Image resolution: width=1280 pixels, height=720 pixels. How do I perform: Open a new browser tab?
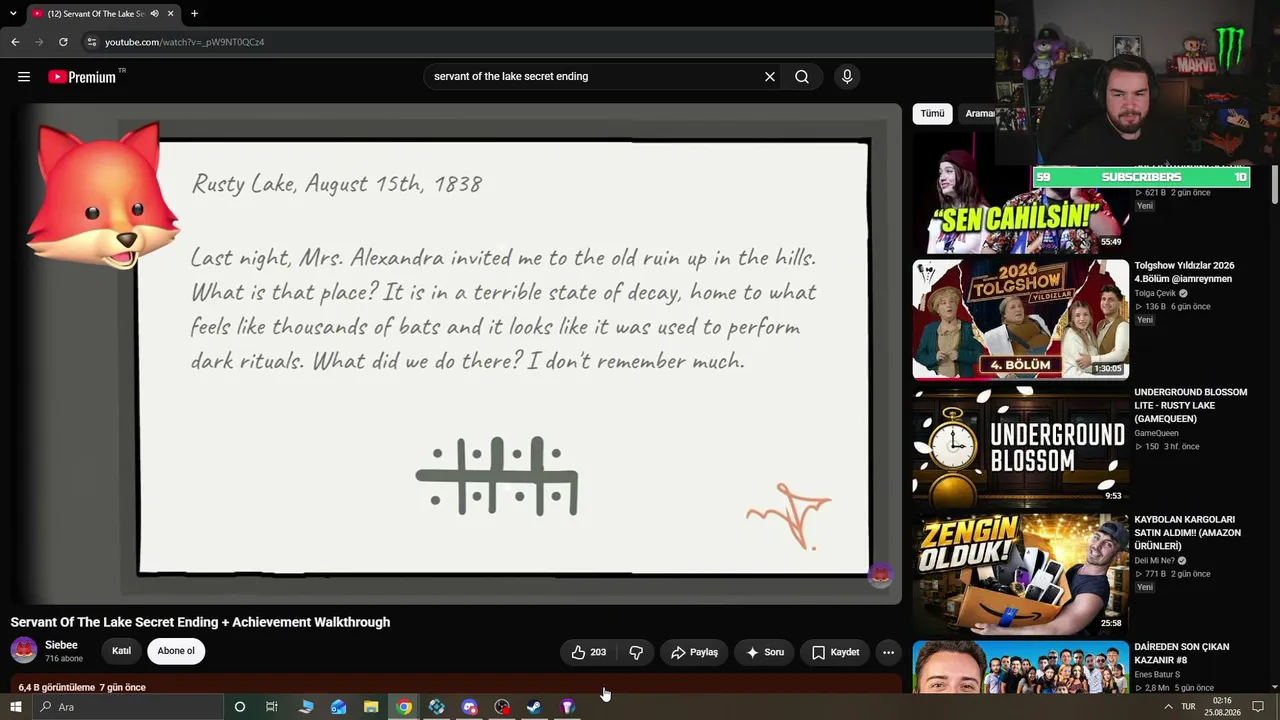194,14
